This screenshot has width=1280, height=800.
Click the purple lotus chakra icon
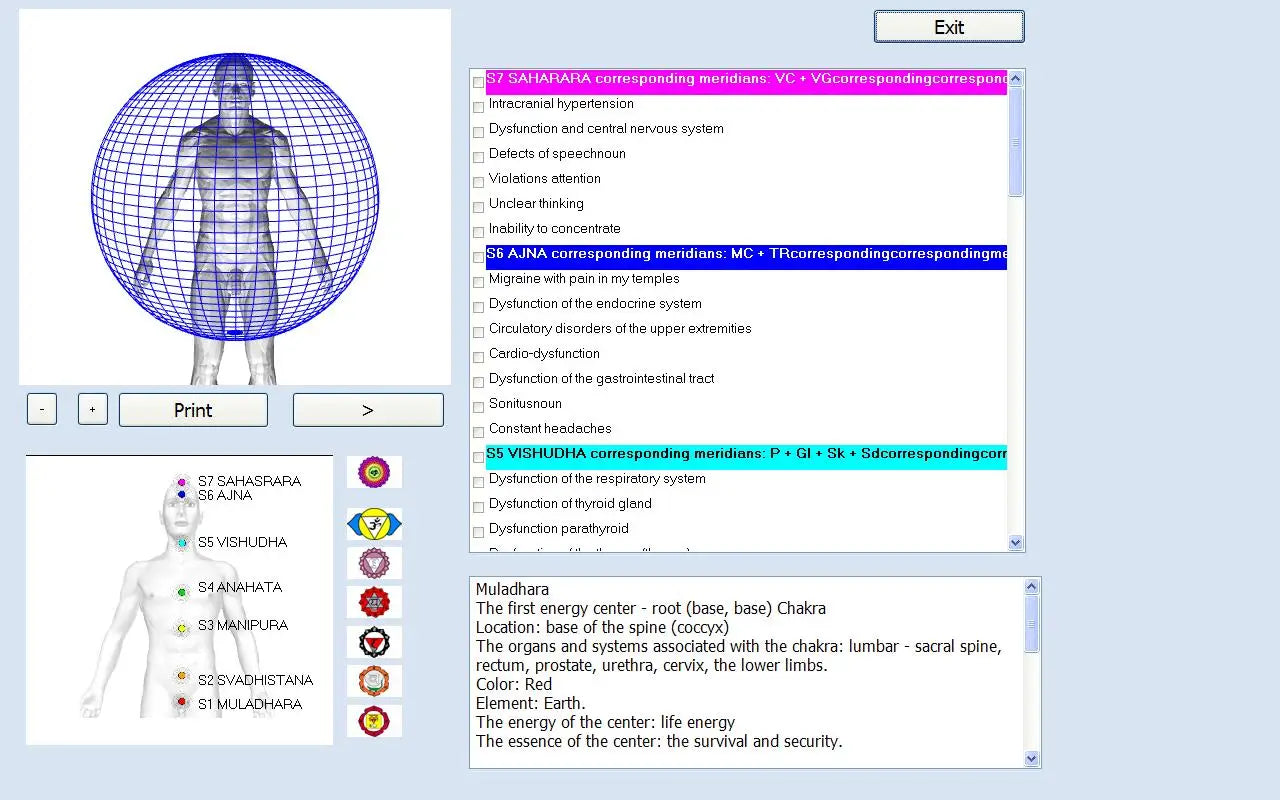click(374, 472)
